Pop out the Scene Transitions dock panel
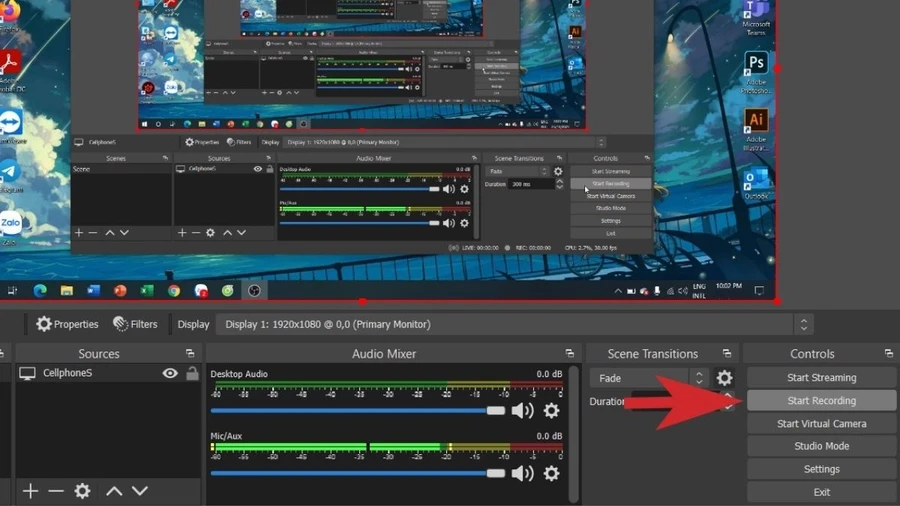Viewport: 900px width, 506px height. [x=727, y=353]
